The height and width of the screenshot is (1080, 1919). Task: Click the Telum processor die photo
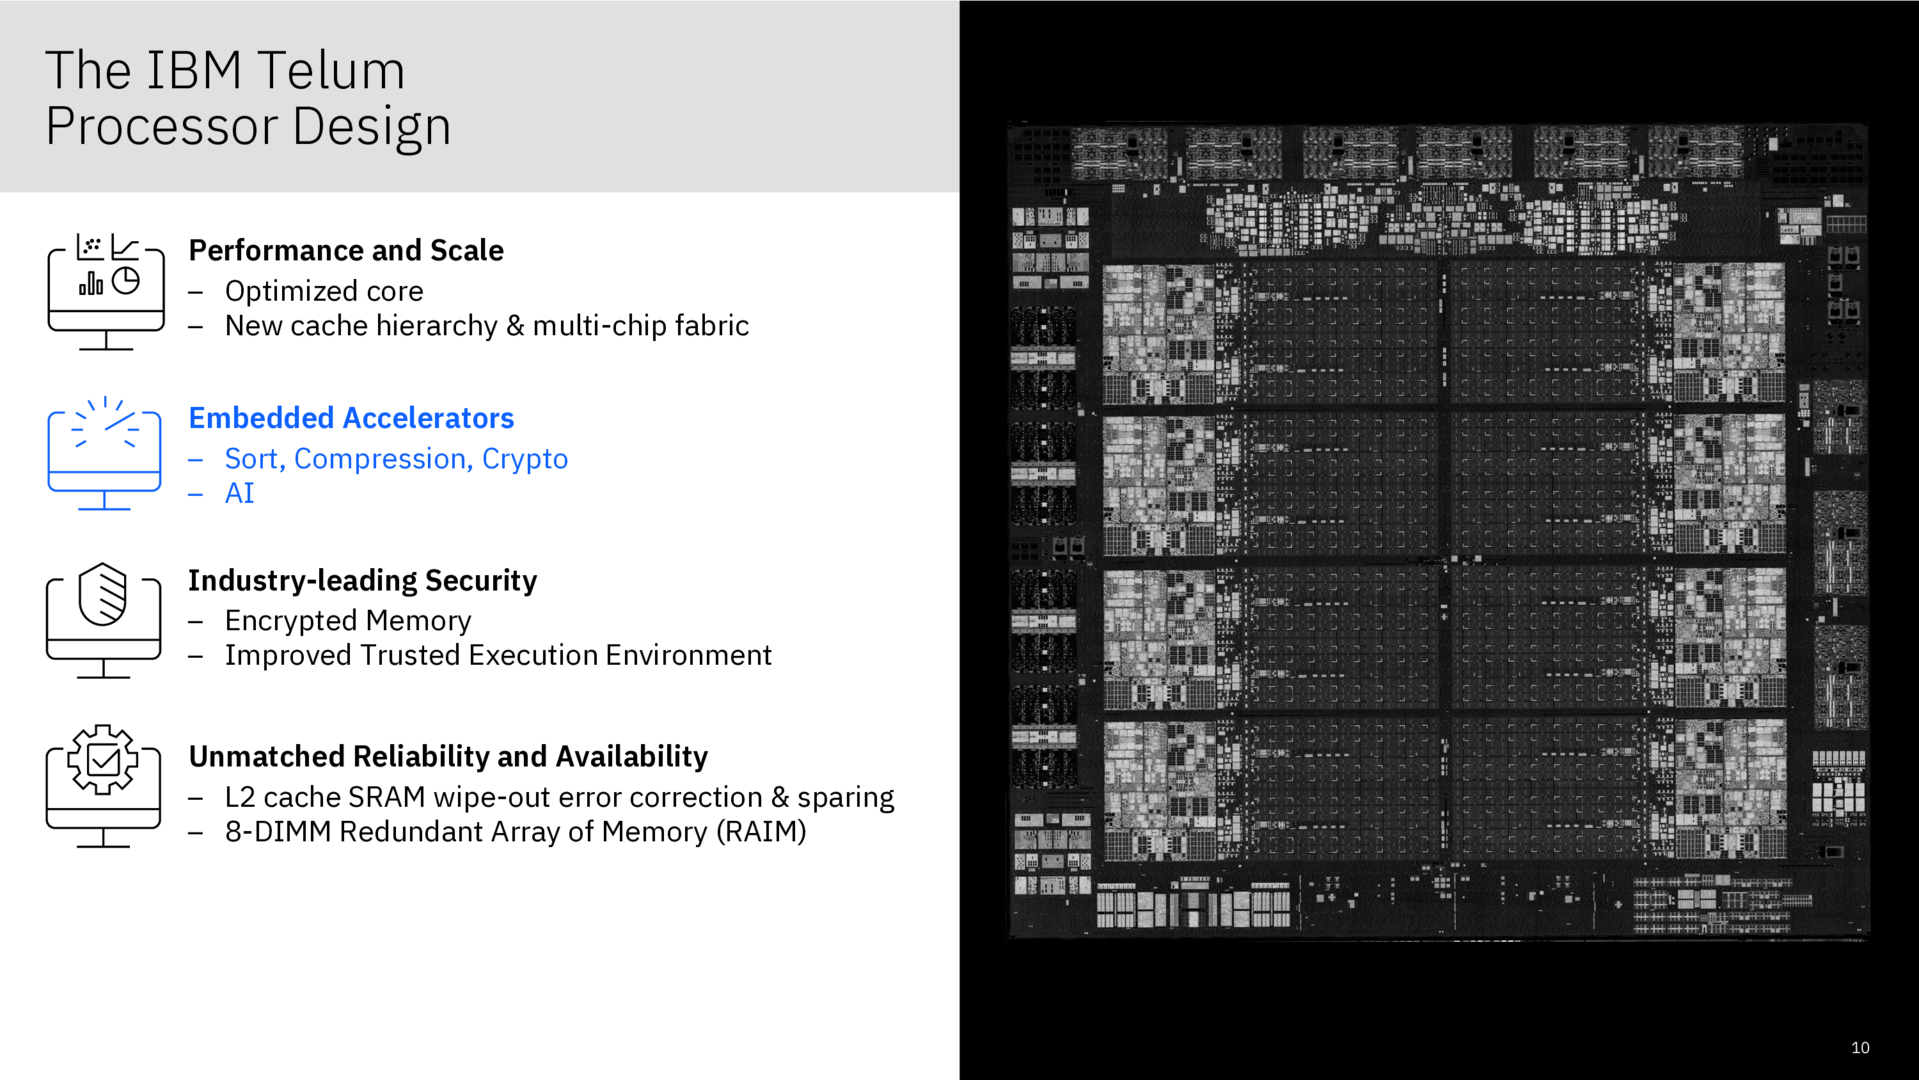click(1438, 531)
